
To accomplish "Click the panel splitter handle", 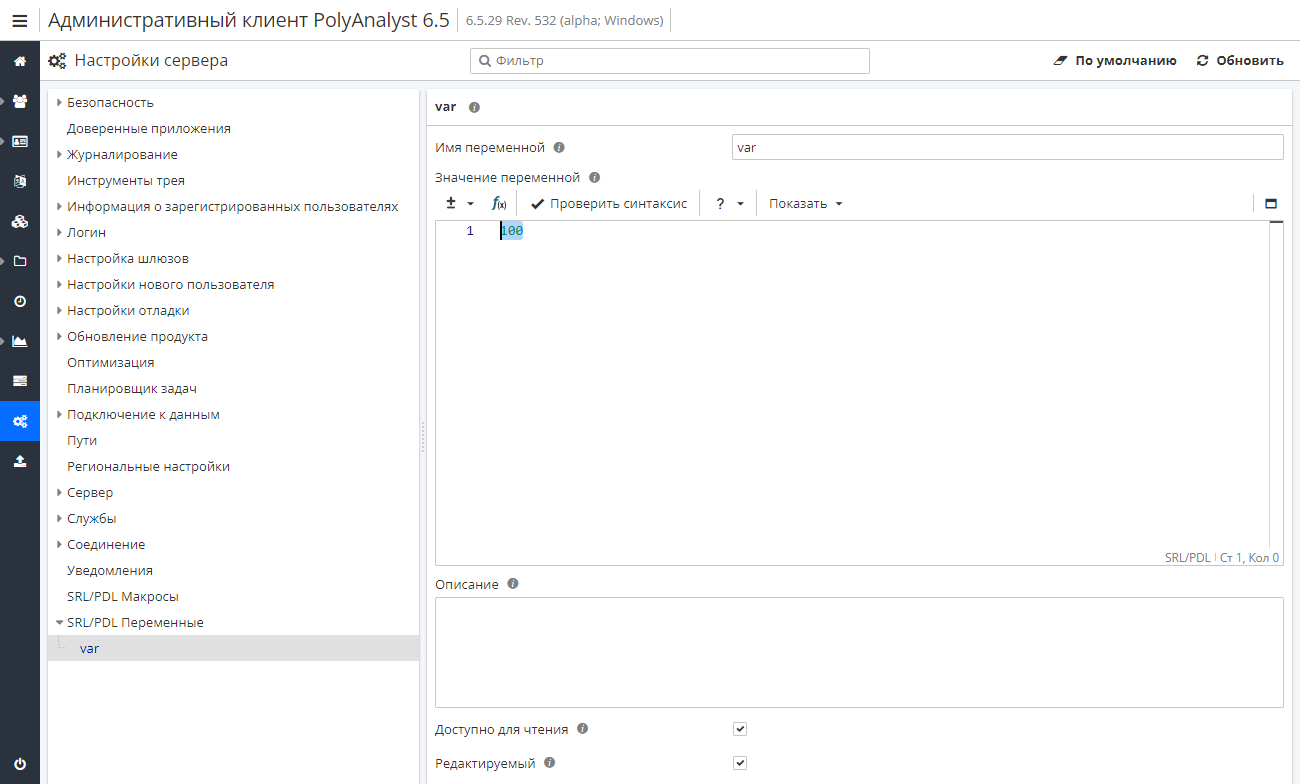I will (422, 437).
